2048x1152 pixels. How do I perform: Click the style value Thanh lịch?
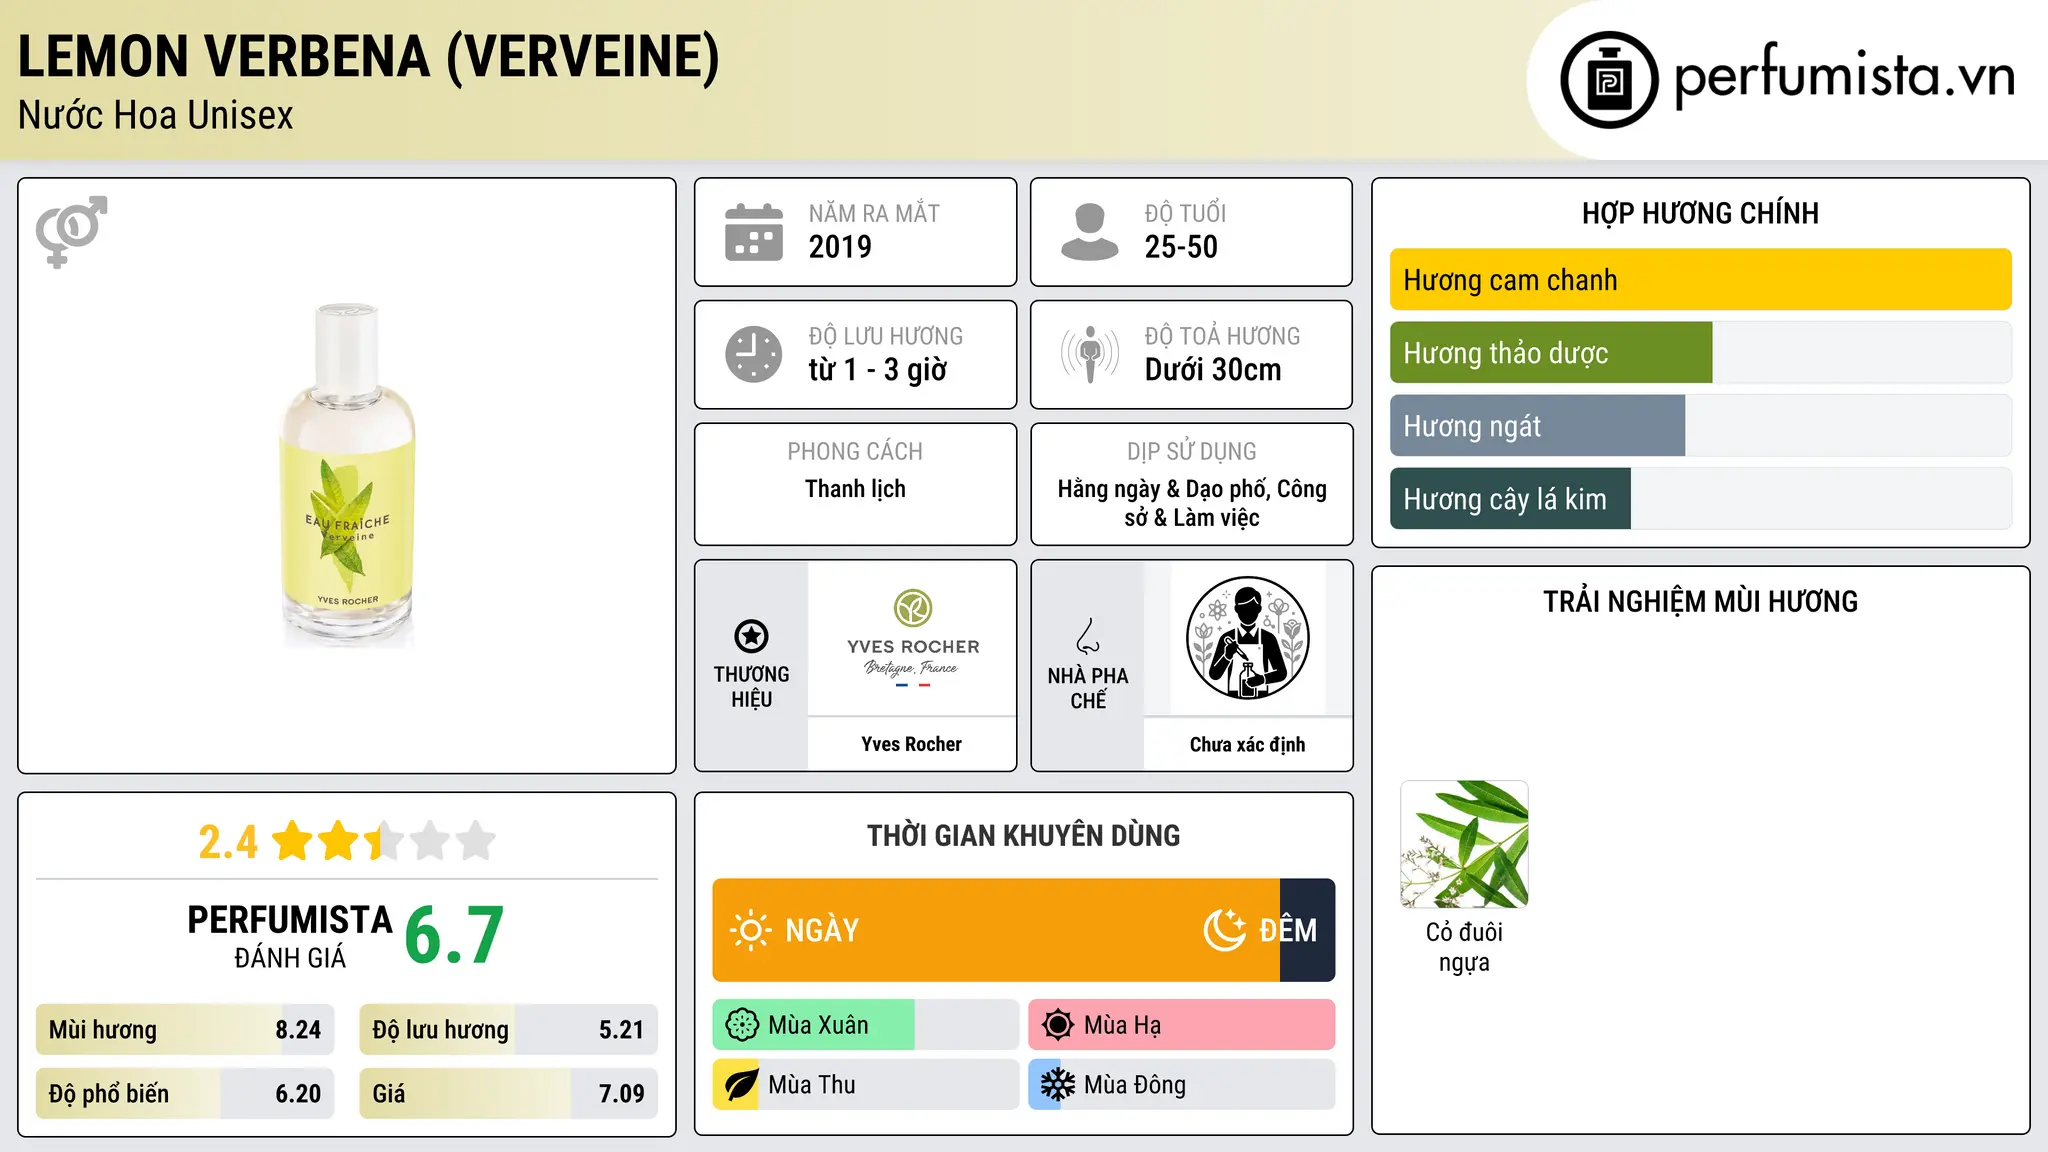[x=855, y=489]
